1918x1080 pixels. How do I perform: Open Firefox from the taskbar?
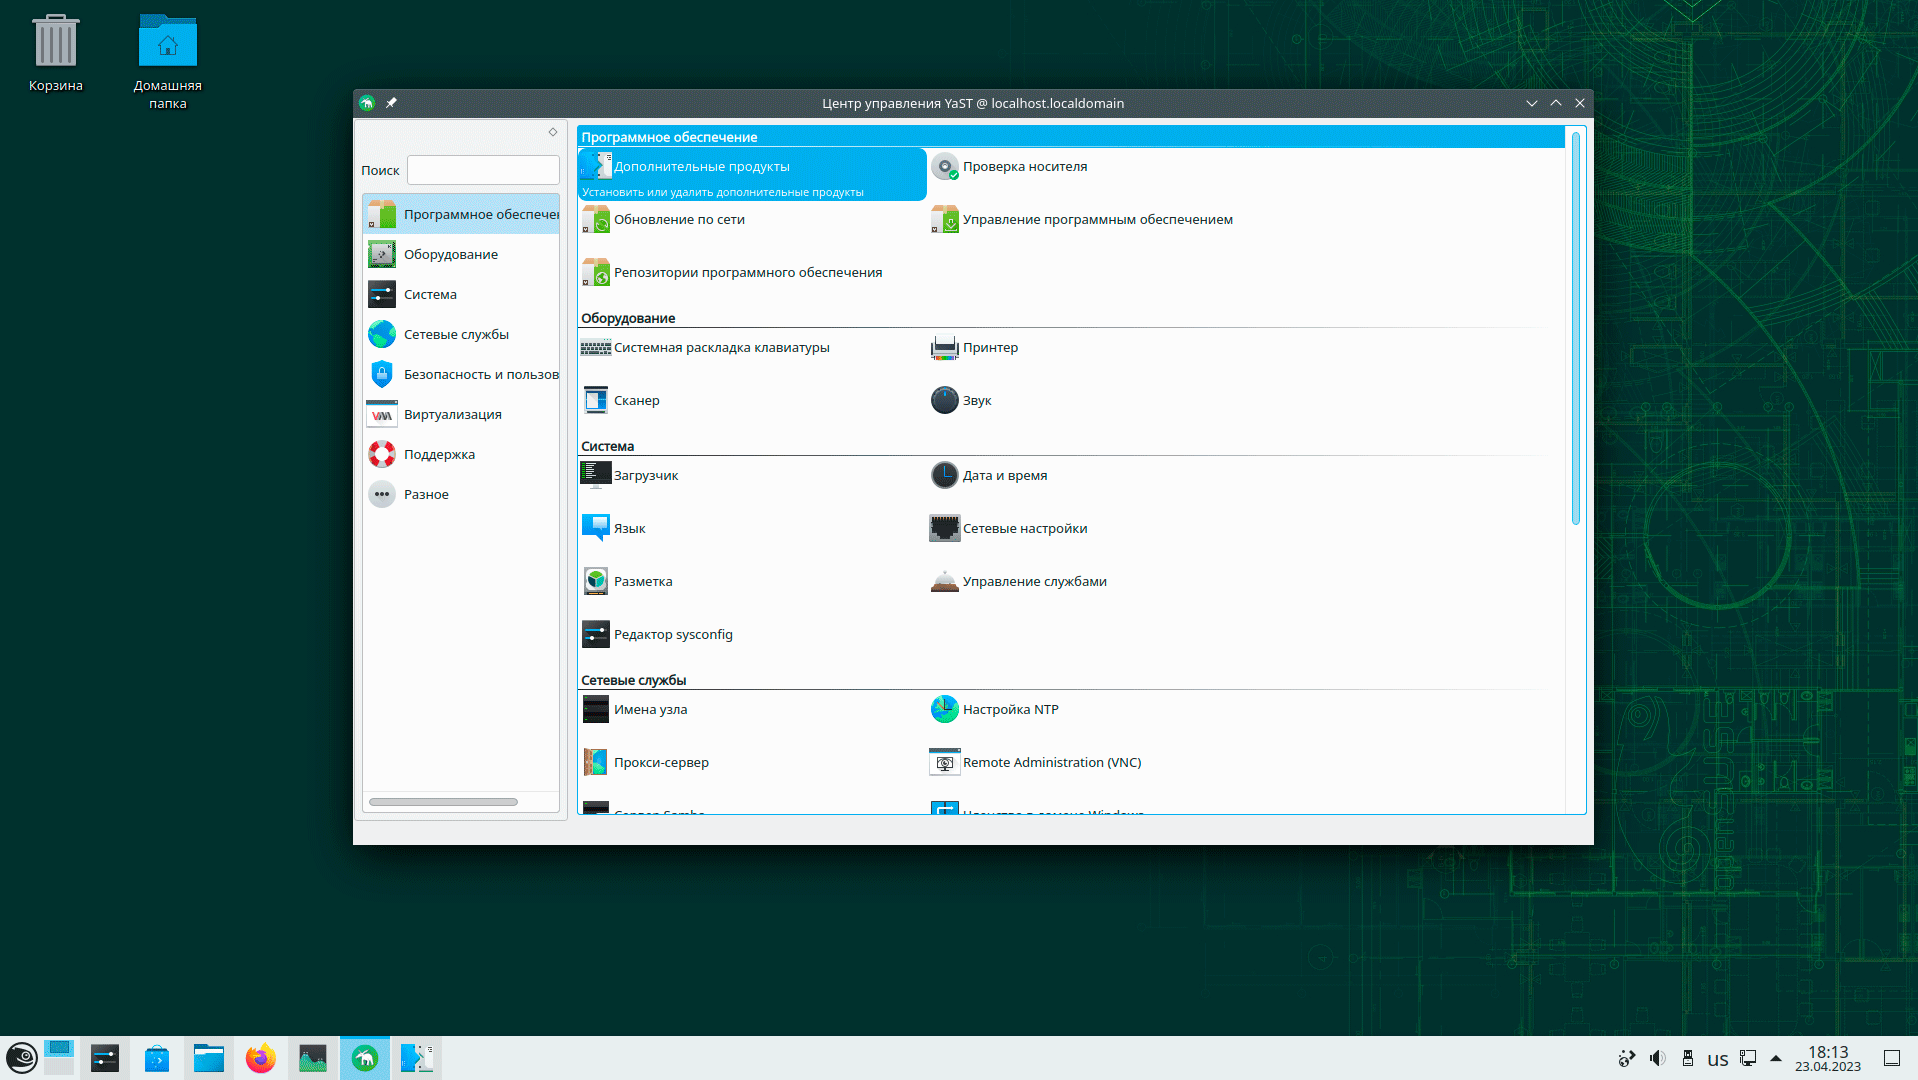coord(261,1058)
